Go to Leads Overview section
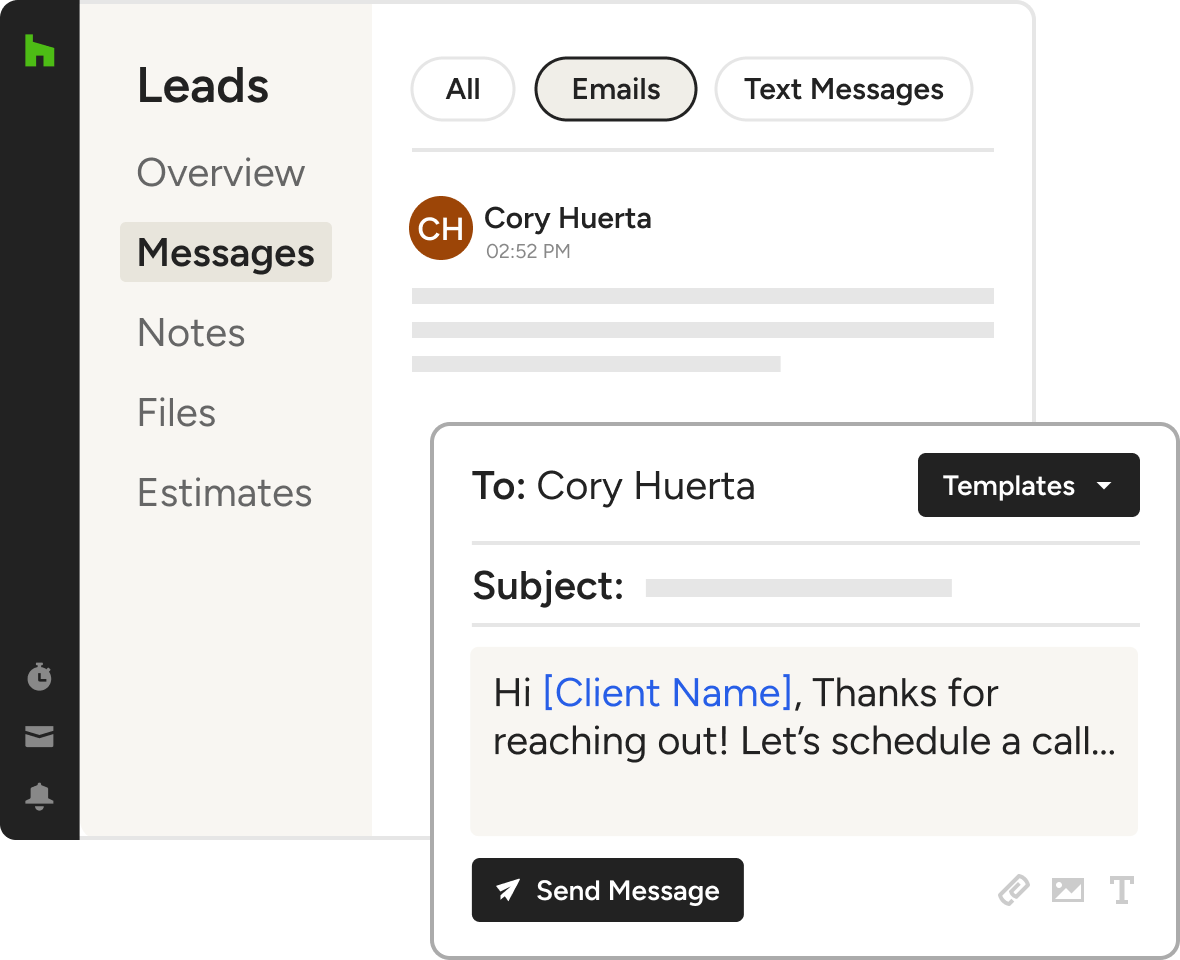This screenshot has width=1180, height=960. tap(220, 172)
